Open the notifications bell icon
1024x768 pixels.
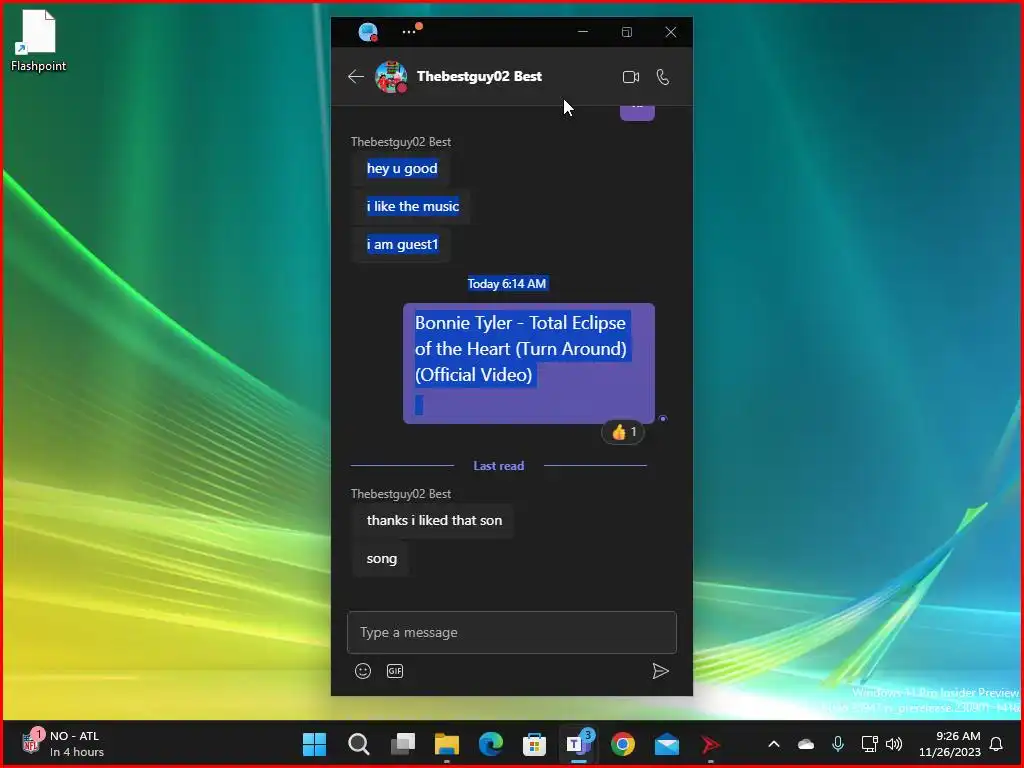click(997, 744)
